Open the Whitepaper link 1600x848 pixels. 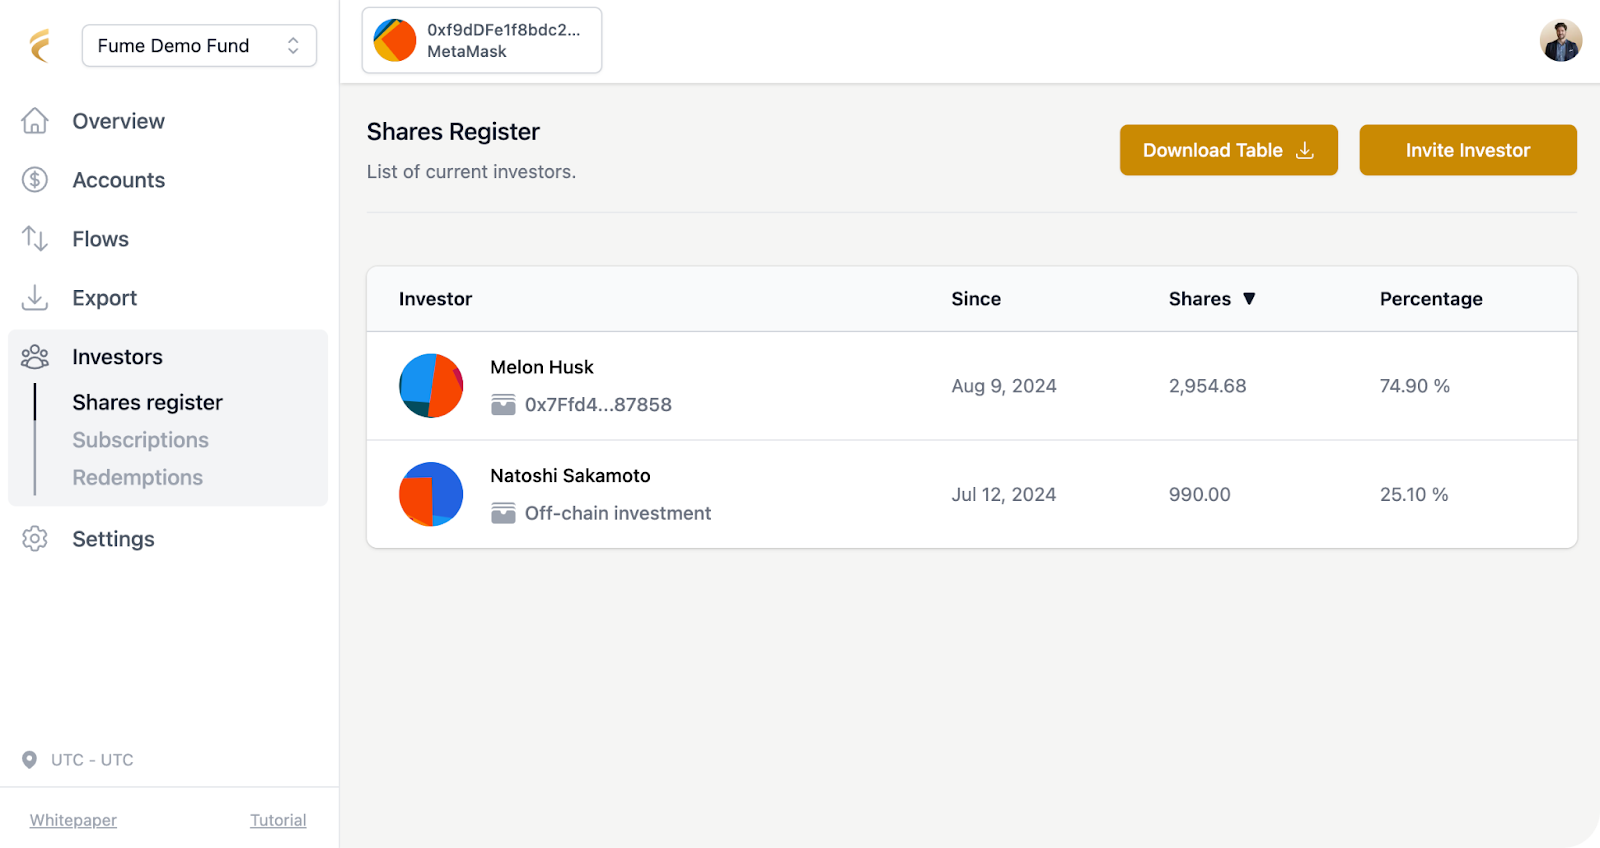pyautogui.click(x=73, y=820)
